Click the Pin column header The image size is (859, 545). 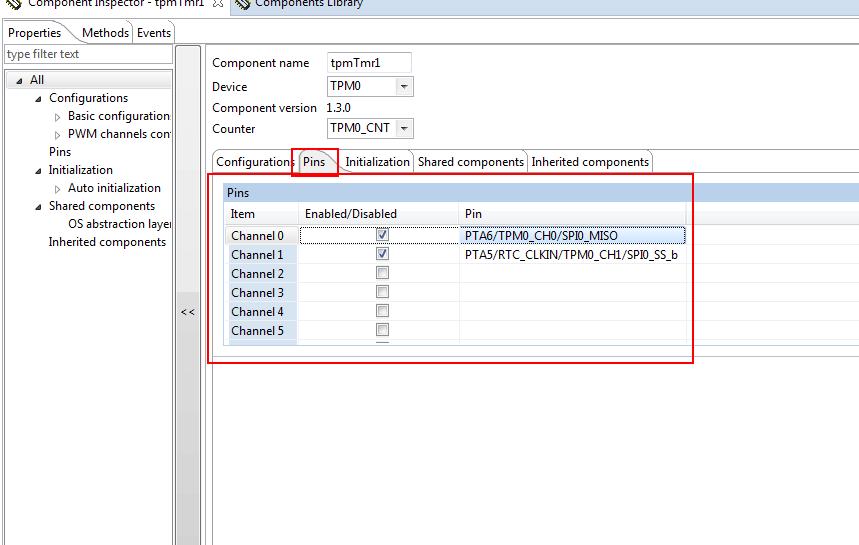coord(572,214)
